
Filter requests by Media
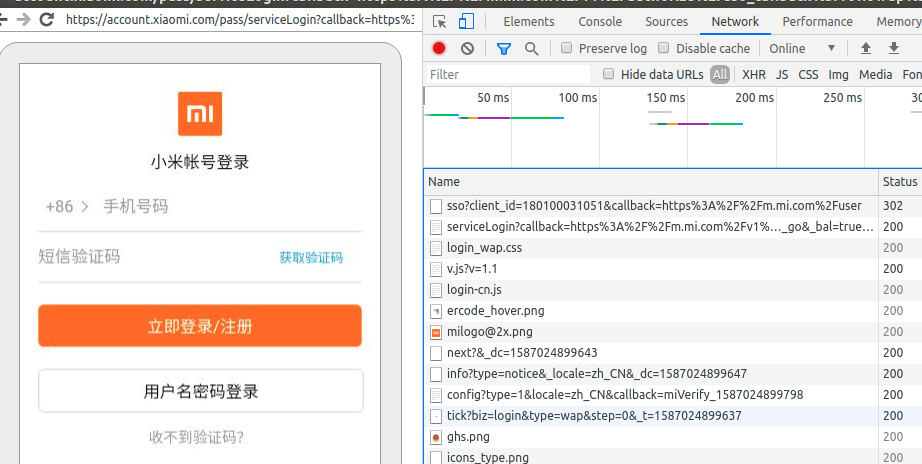876,75
